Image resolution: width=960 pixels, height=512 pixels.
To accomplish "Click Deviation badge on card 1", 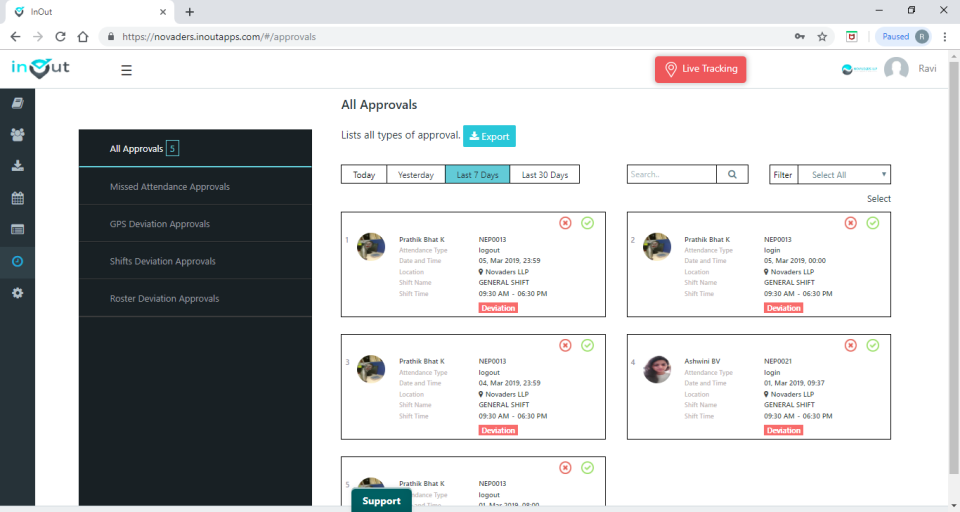I will pos(498,308).
